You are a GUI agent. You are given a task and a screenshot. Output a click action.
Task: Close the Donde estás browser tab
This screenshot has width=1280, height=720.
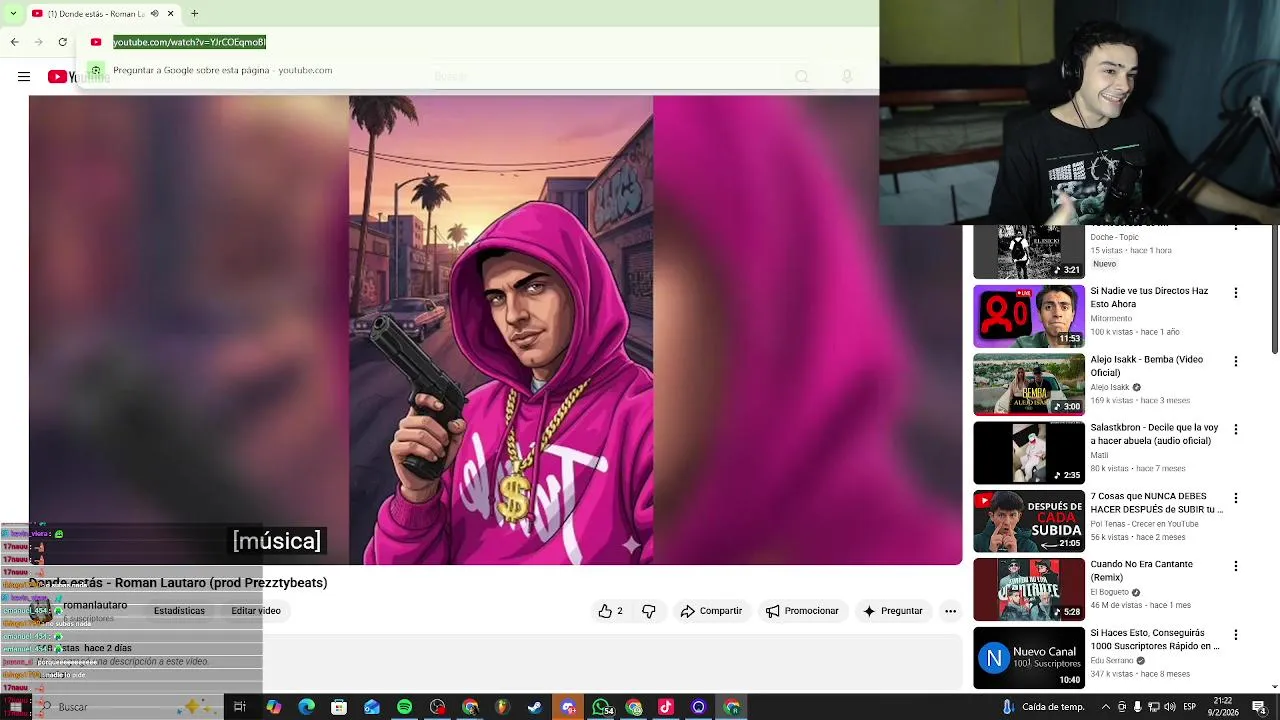[x=170, y=14]
